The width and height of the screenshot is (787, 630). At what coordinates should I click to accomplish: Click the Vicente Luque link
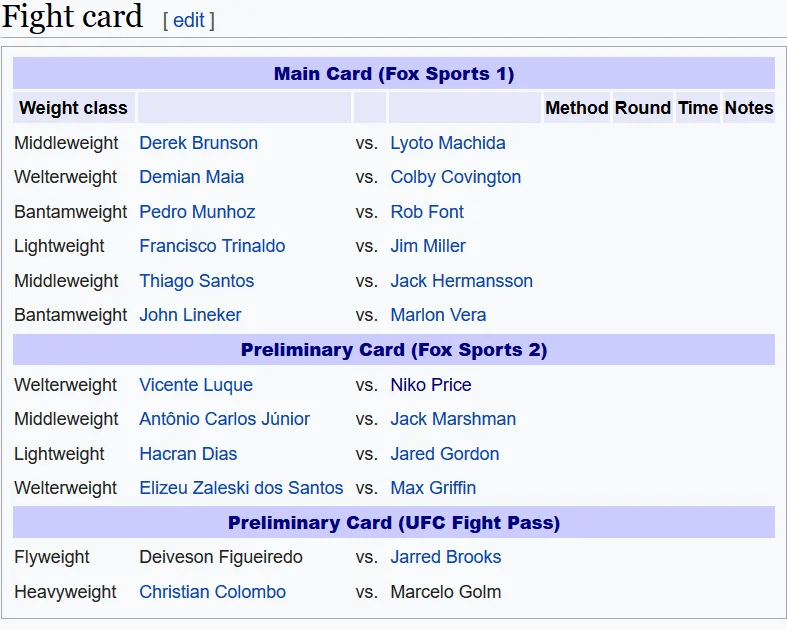click(196, 385)
